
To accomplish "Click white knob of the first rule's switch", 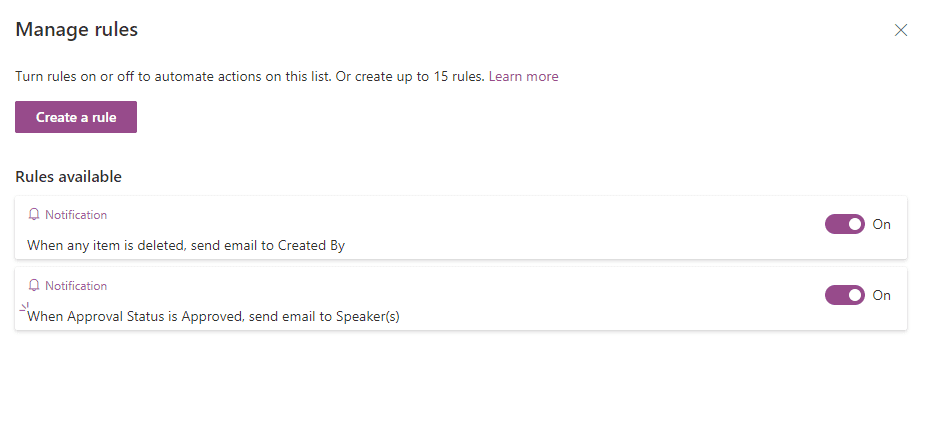I will coord(855,224).
